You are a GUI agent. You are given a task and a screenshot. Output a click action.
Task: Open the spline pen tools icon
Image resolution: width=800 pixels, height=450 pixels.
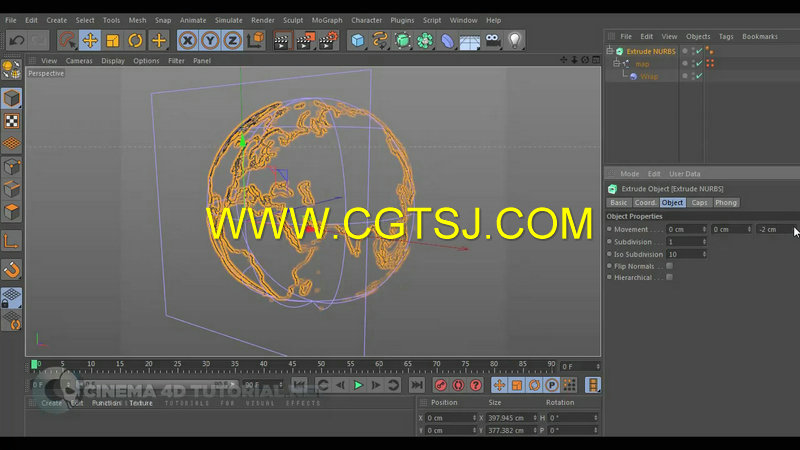380,40
